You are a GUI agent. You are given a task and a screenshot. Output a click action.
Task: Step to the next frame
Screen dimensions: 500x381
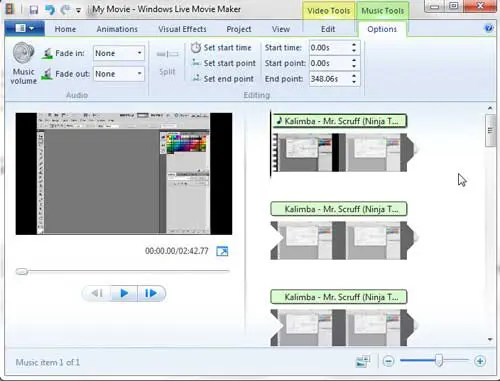point(151,293)
